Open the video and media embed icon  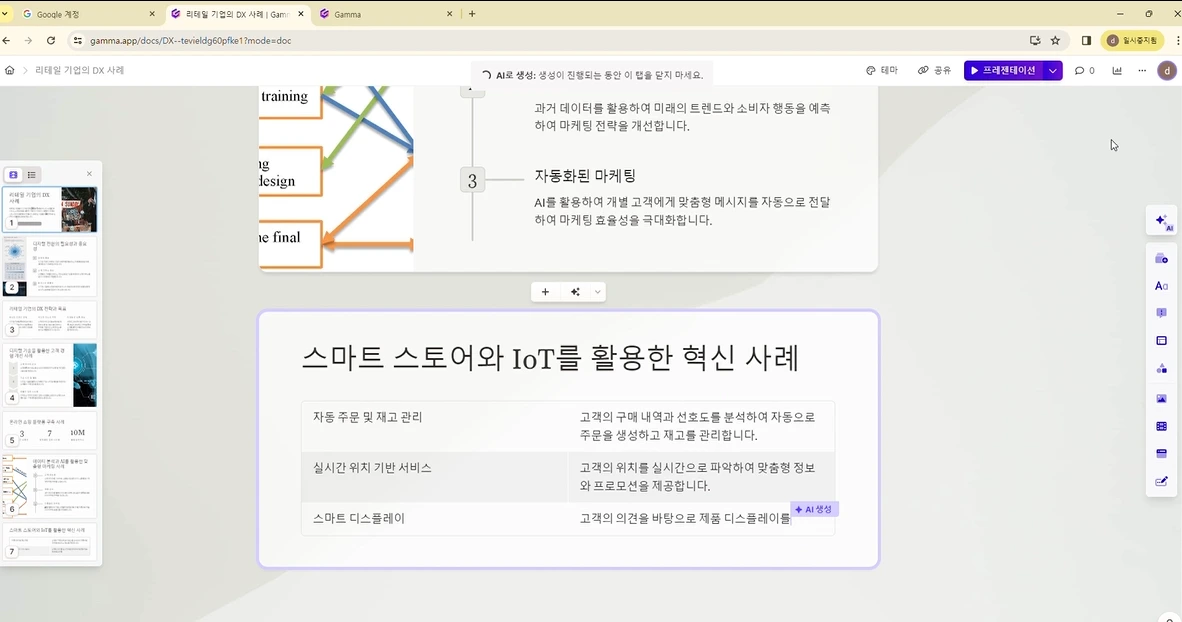click(1162, 426)
